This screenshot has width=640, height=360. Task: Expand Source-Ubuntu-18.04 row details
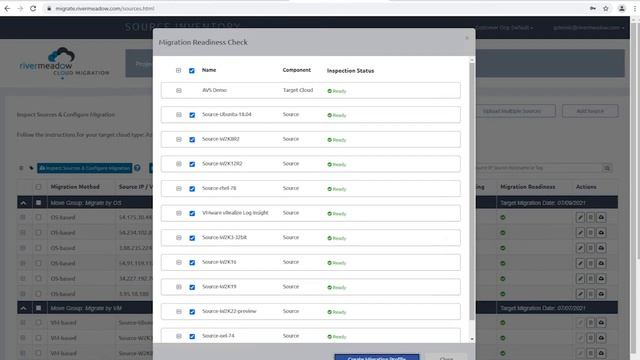pos(179,115)
